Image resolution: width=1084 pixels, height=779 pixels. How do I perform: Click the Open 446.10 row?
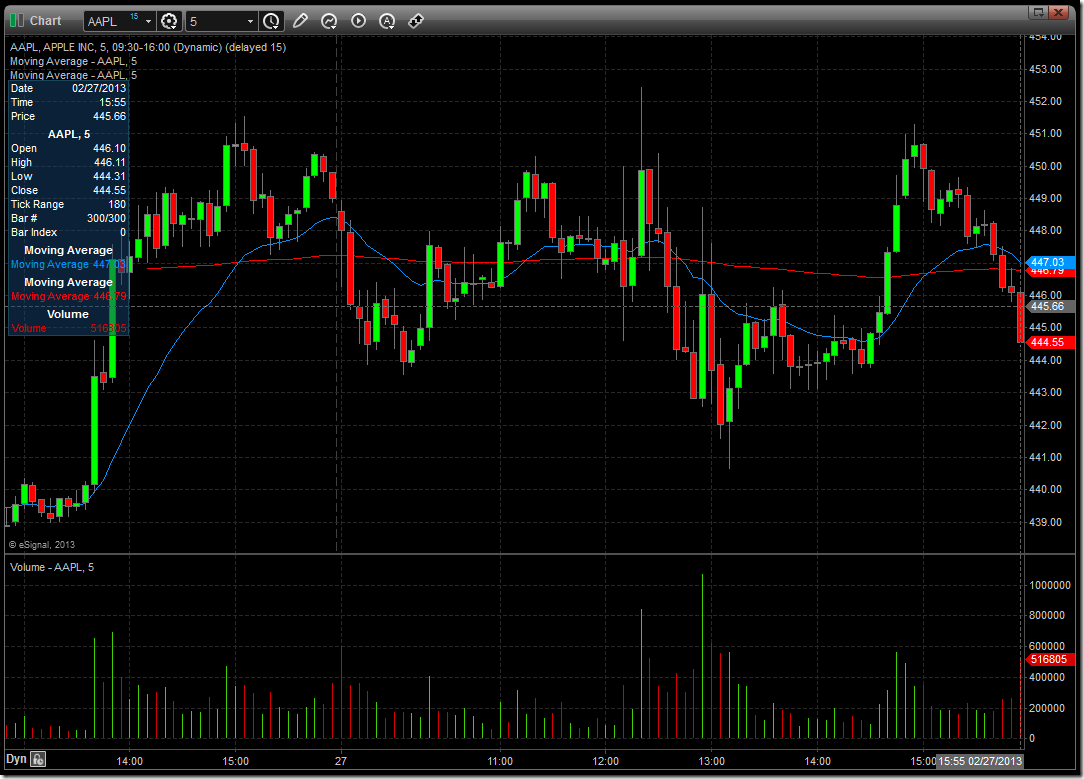click(x=68, y=148)
